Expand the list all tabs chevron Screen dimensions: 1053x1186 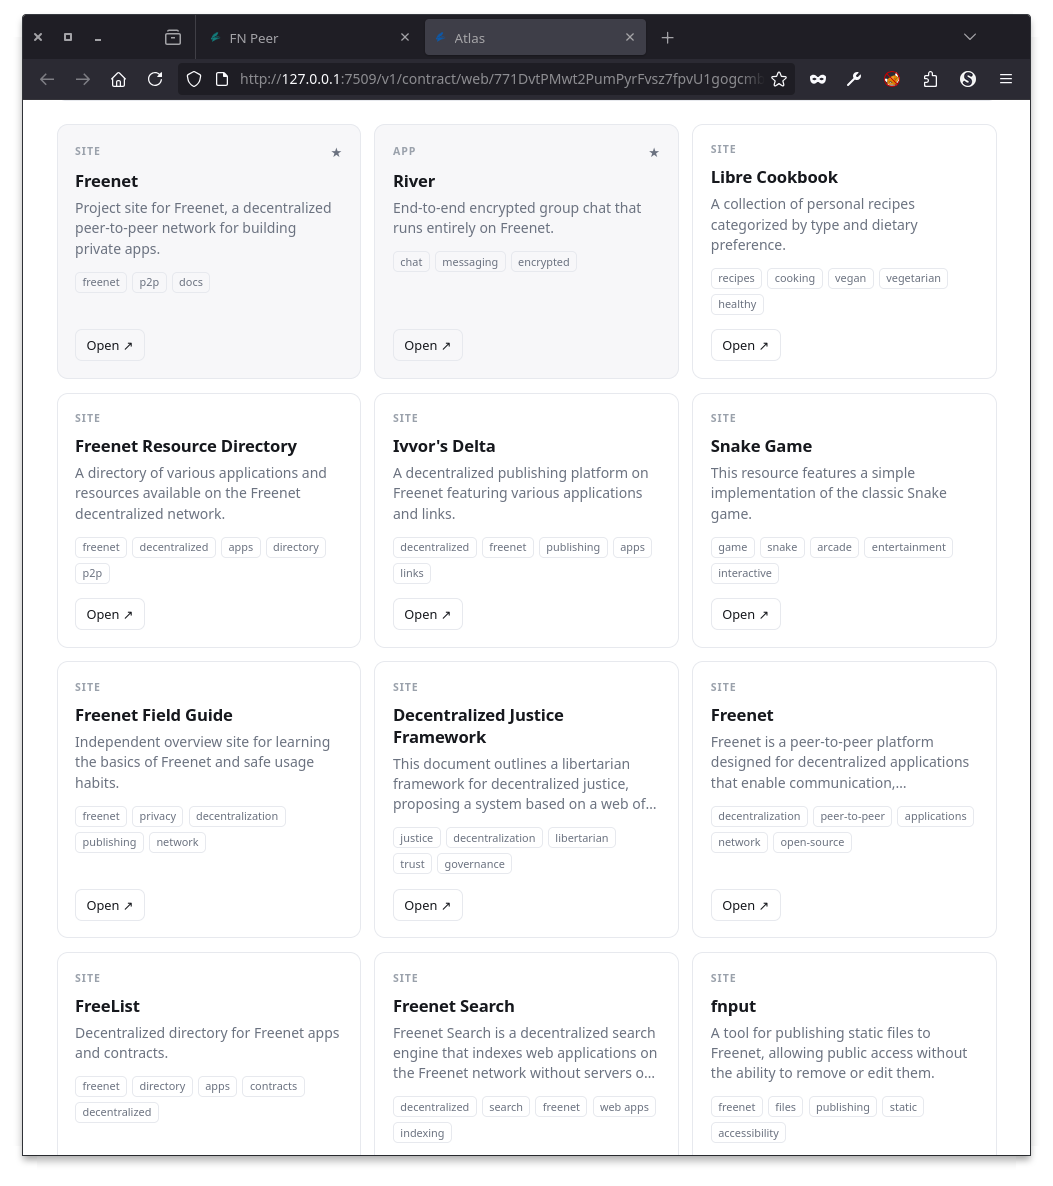[970, 37]
